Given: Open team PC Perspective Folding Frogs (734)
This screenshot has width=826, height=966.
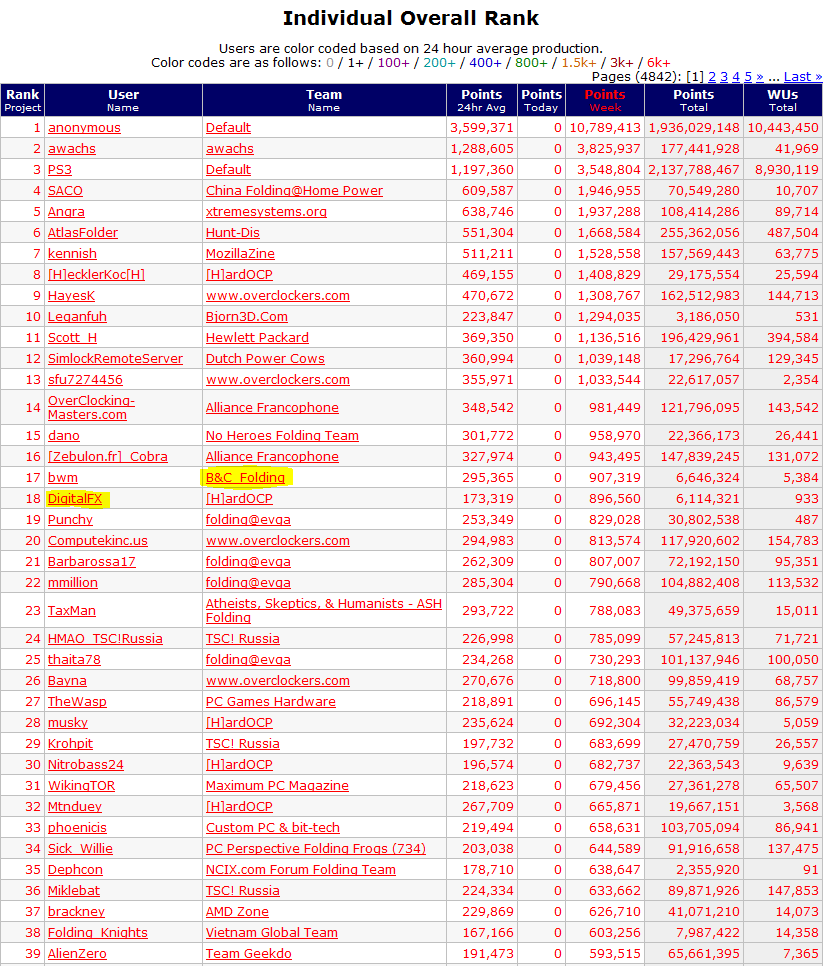Looking at the screenshot, I should pos(316,848).
